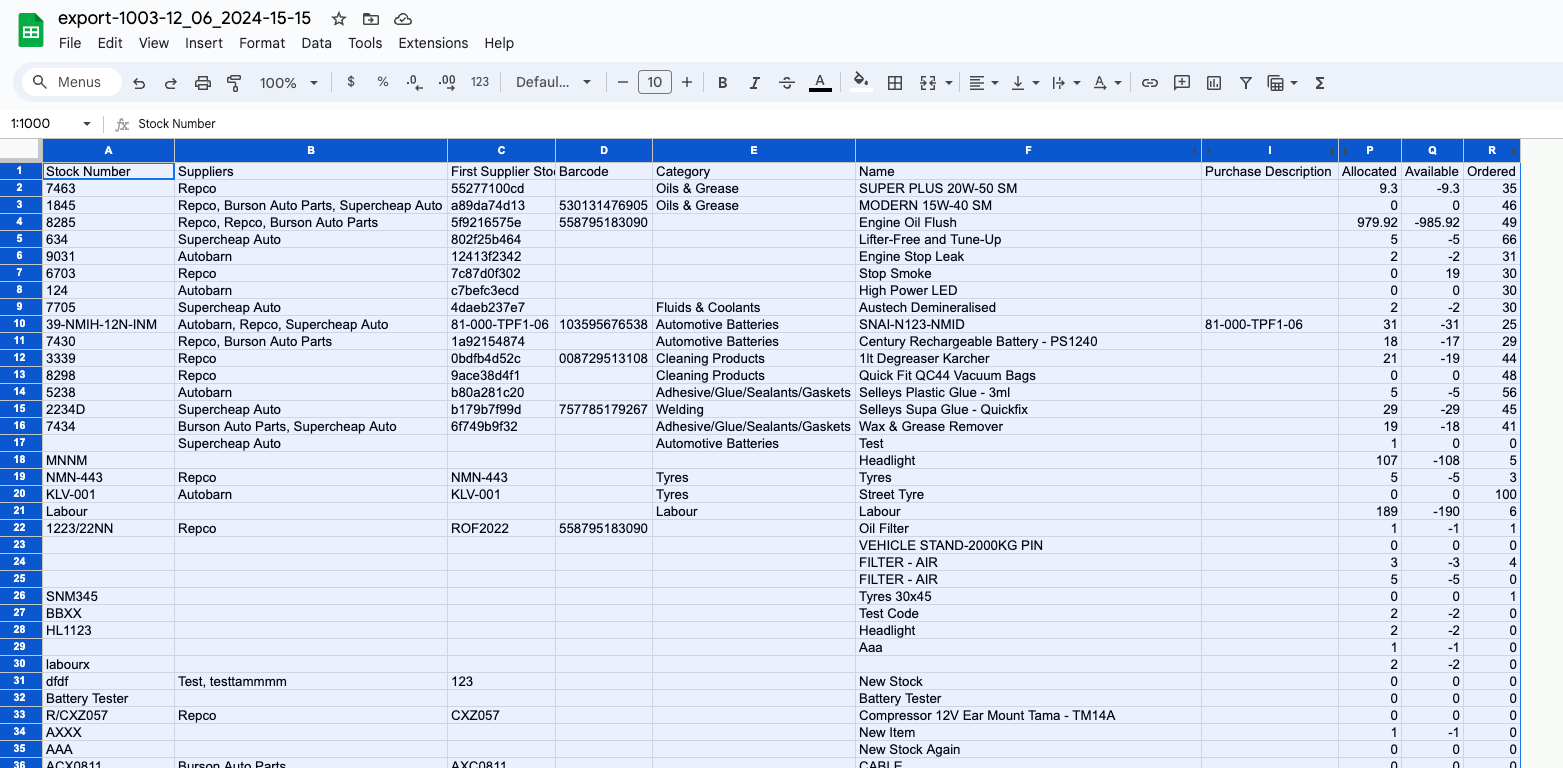
Task: Select cell 'Compressor 12V Ear Mount Tama - TM14A'
Action: [1028, 715]
